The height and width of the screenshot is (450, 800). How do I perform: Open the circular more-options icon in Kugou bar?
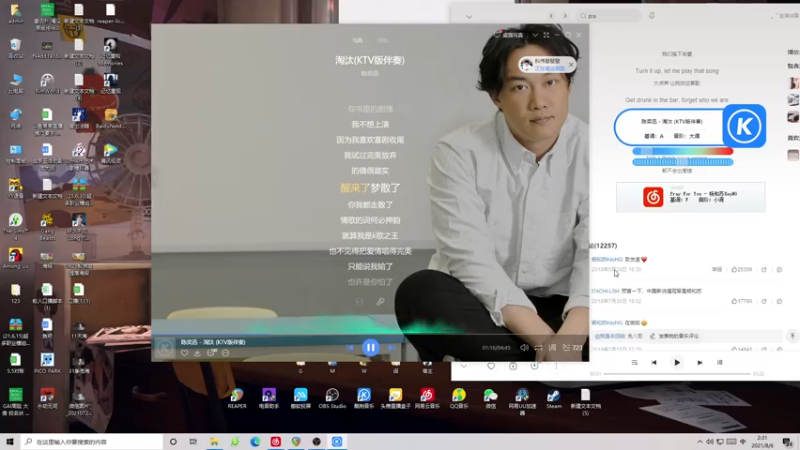[226, 353]
